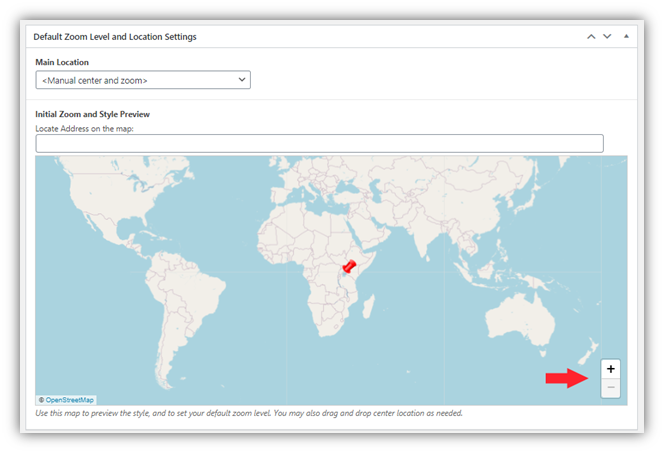Click the map usage hint text

[x=249, y=413]
